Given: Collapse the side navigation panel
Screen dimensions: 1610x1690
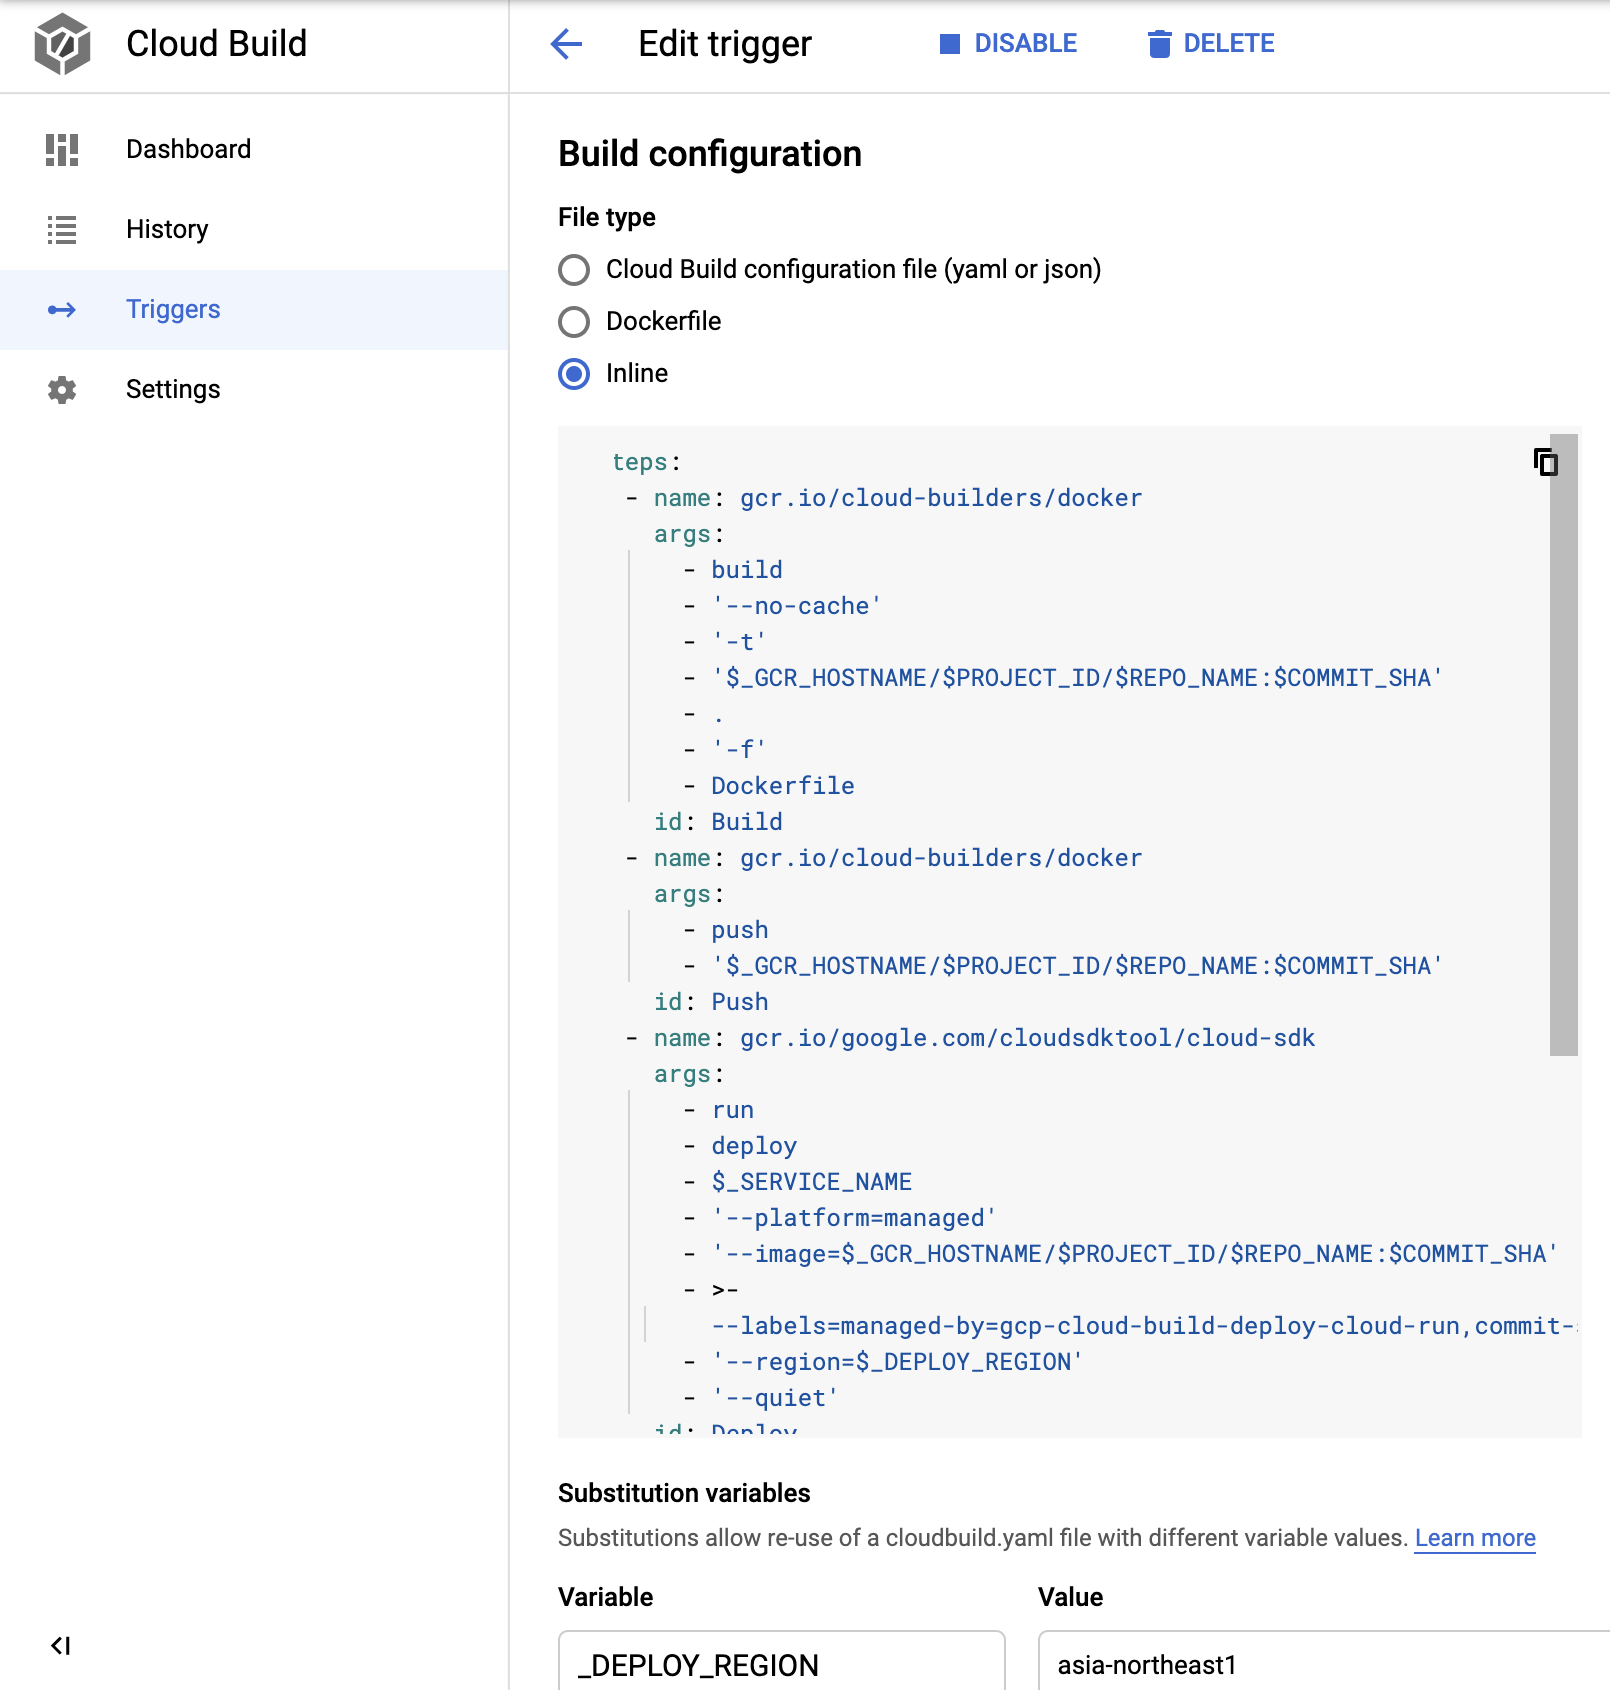Looking at the screenshot, I should [x=61, y=1645].
